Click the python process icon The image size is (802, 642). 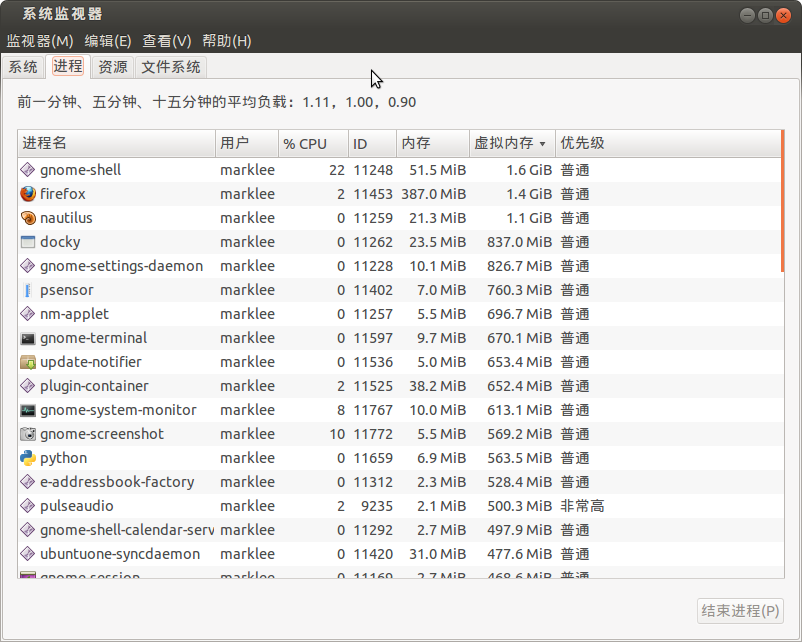(28, 458)
